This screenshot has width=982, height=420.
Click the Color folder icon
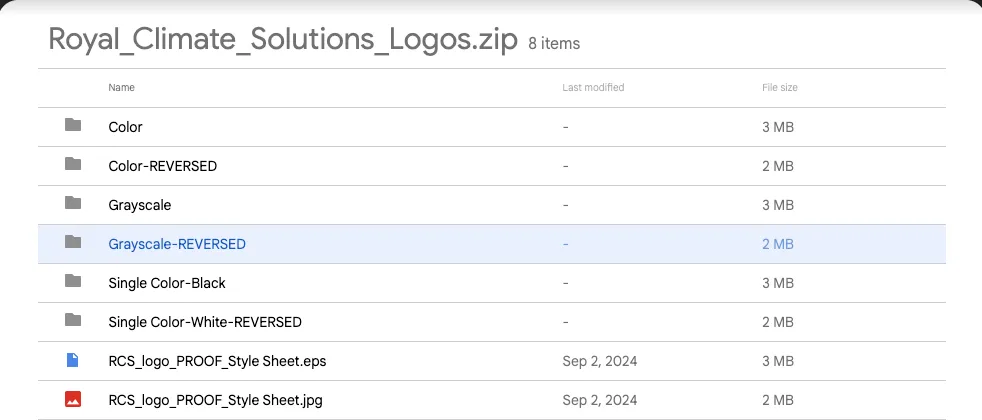[72, 126]
